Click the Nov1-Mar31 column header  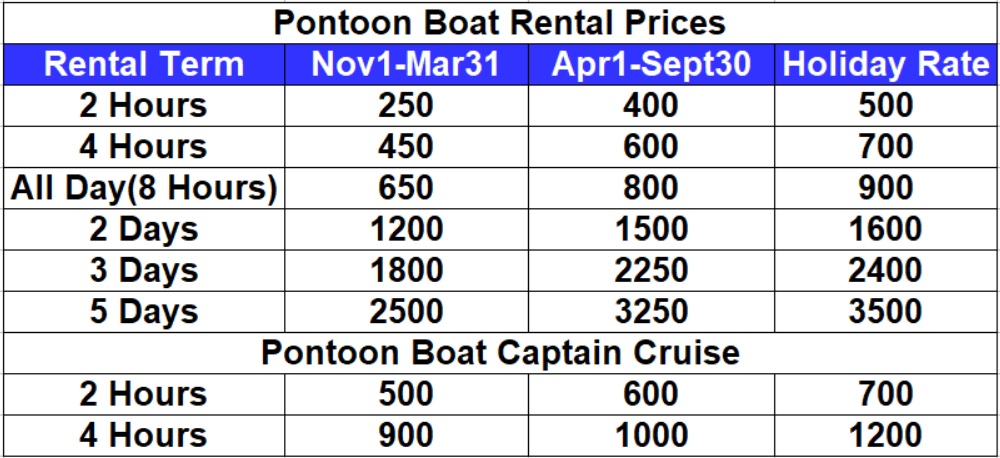pos(406,64)
